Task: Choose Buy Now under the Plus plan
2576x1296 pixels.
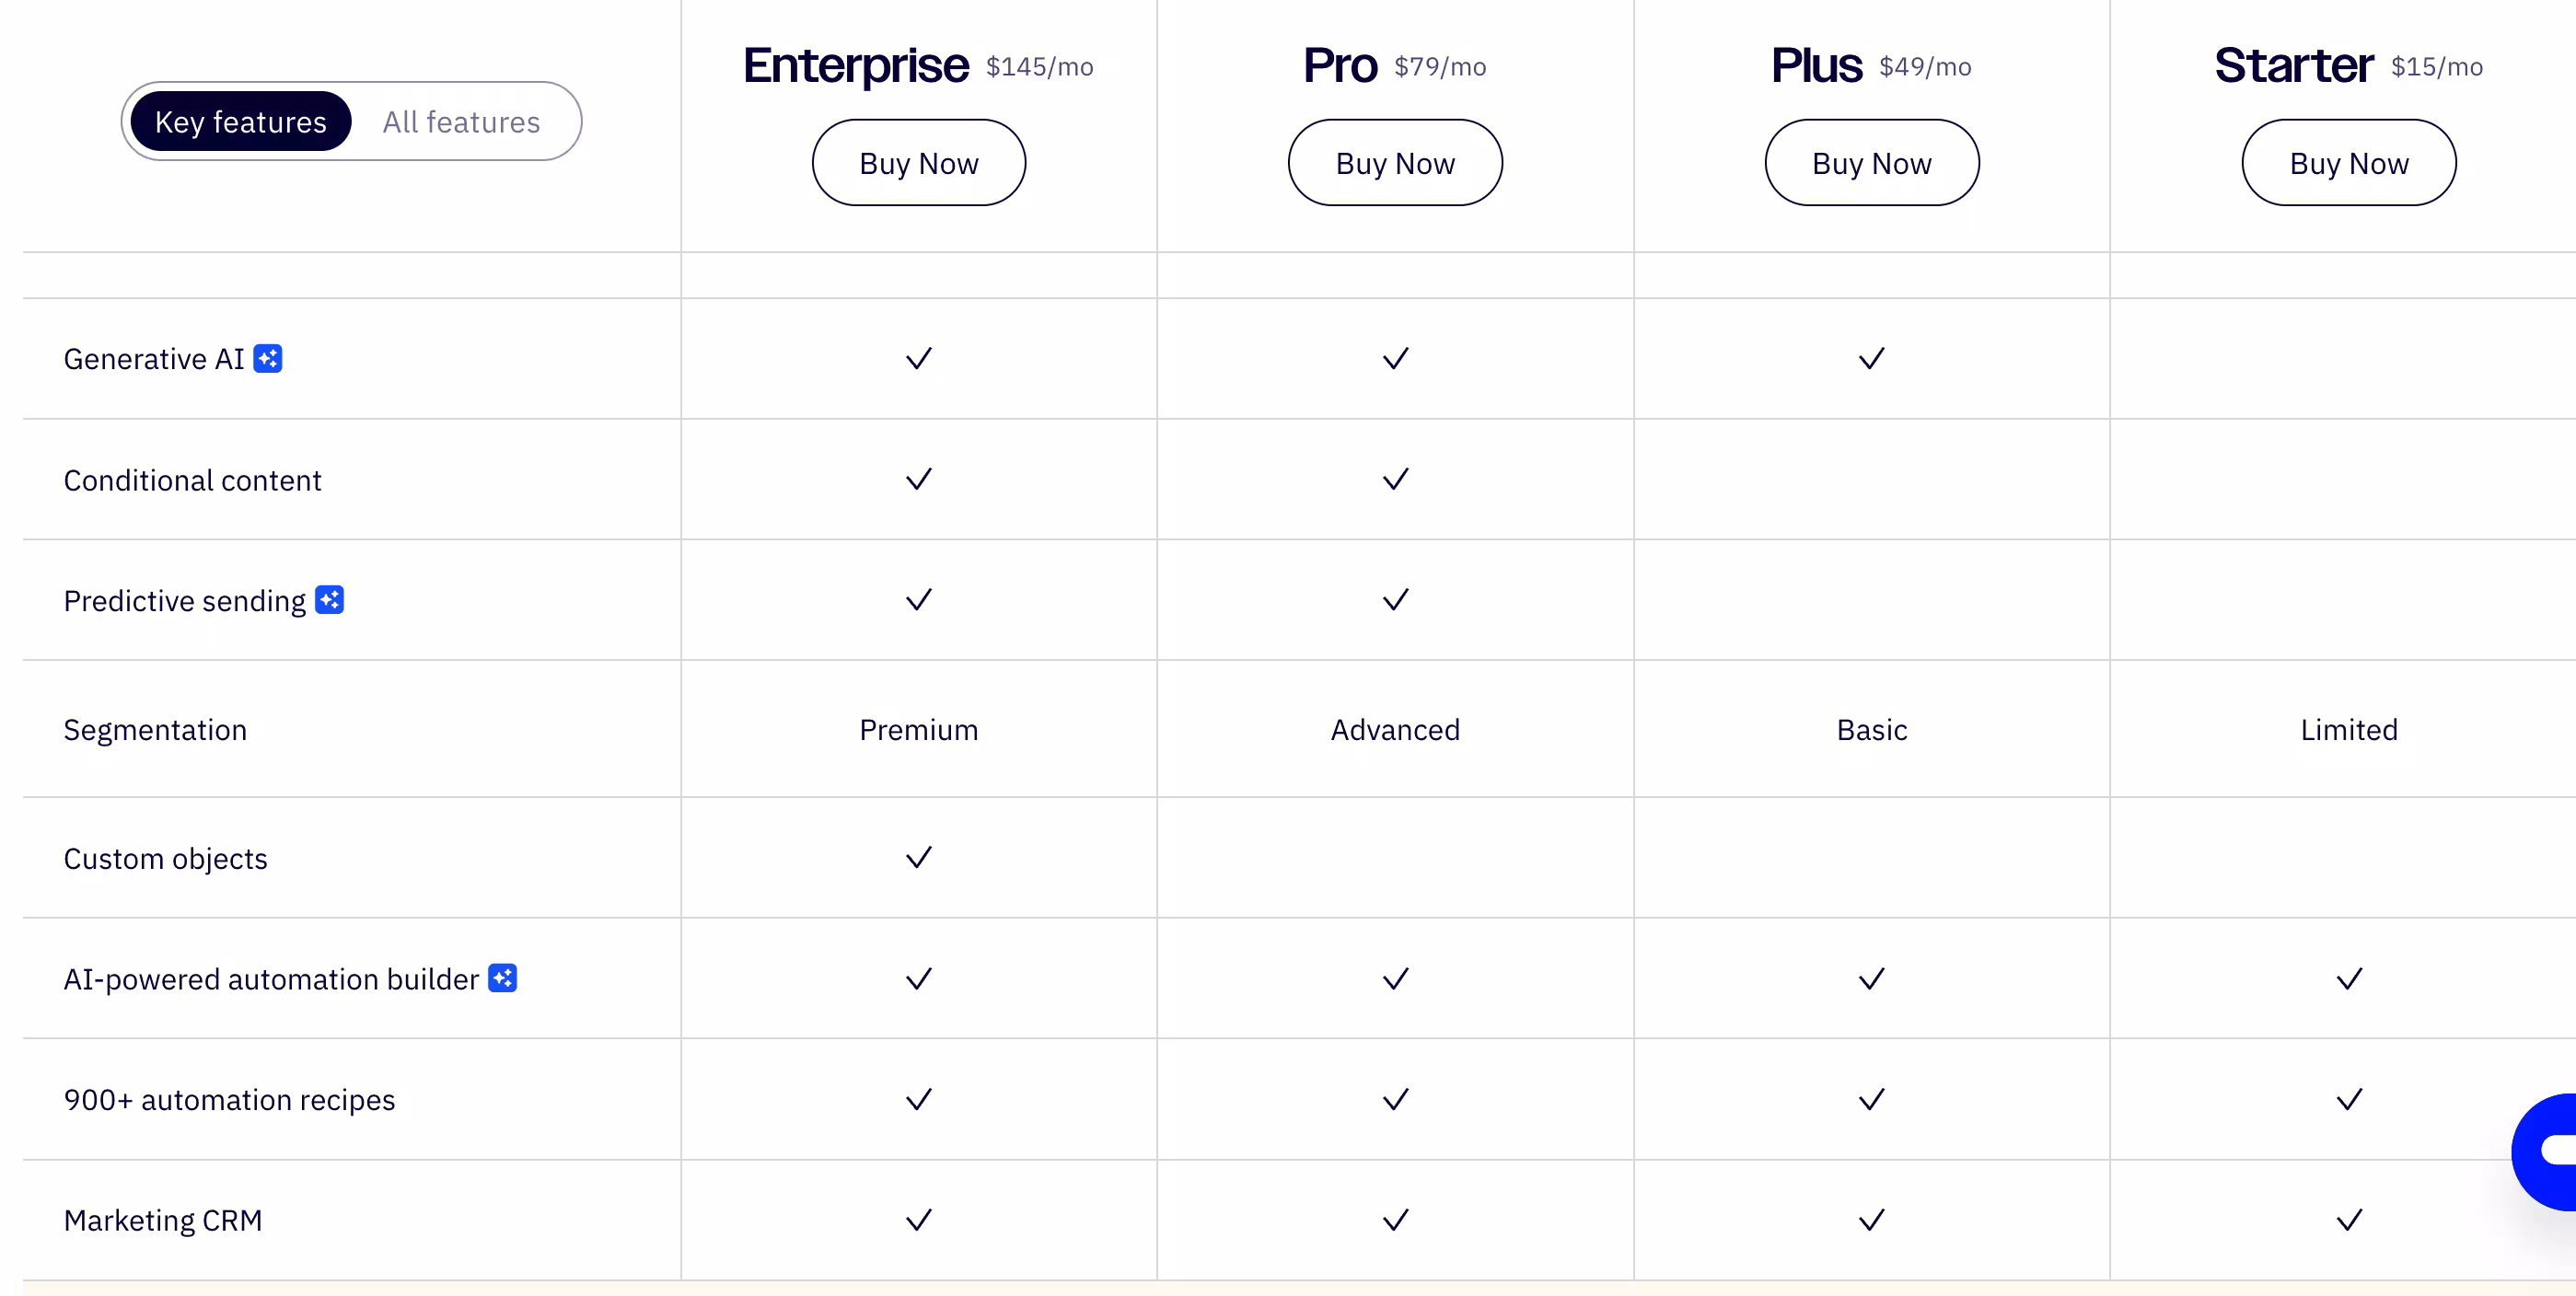Action: pos(1871,163)
